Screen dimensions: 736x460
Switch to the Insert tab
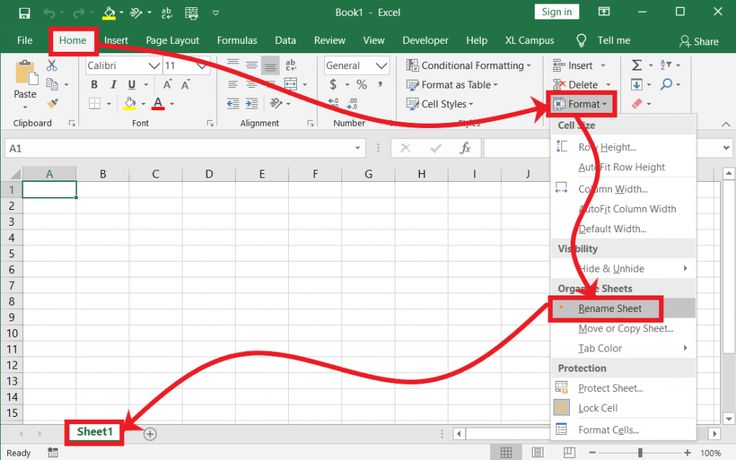pyautogui.click(x=116, y=40)
